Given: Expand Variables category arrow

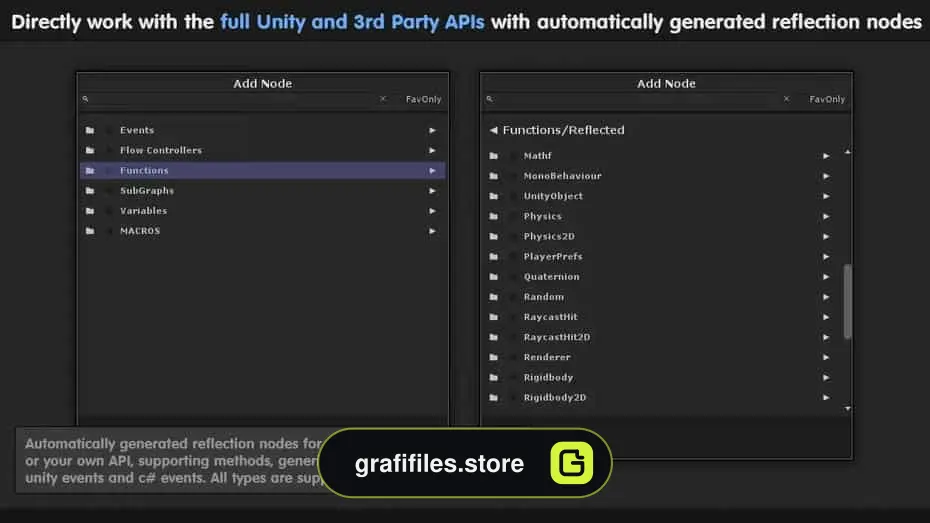Looking at the screenshot, I should pyautogui.click(x=432, y=211).
